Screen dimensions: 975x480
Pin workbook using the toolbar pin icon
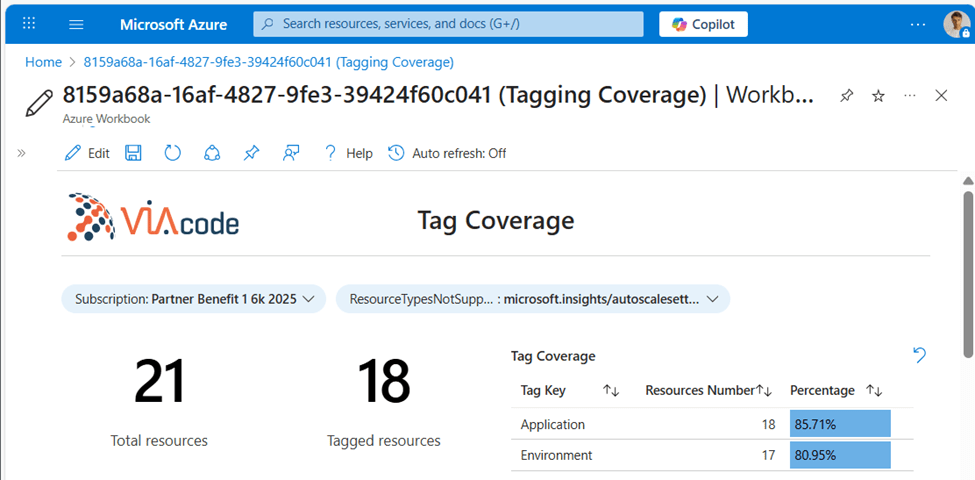pyautogui.click(x=251, y=153)
